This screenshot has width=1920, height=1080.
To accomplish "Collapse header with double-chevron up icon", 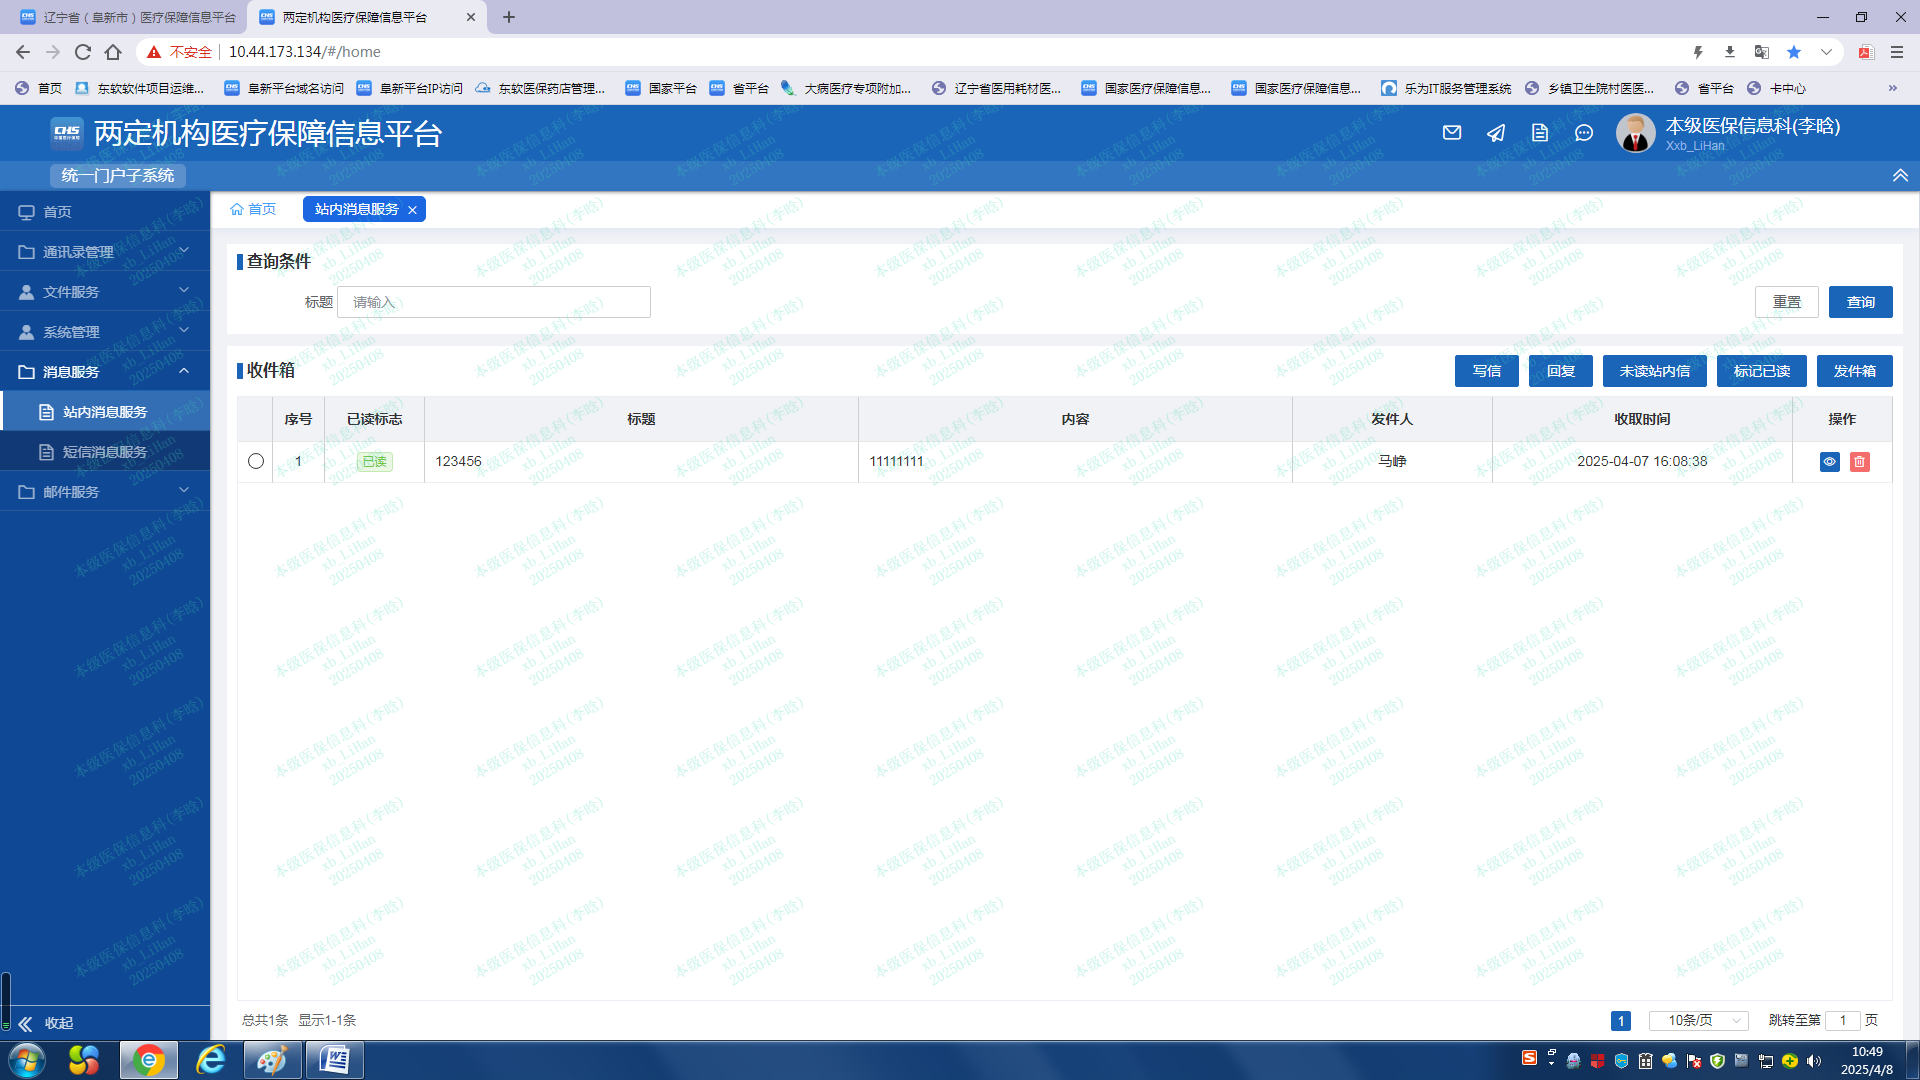I will coord(1900,175).
